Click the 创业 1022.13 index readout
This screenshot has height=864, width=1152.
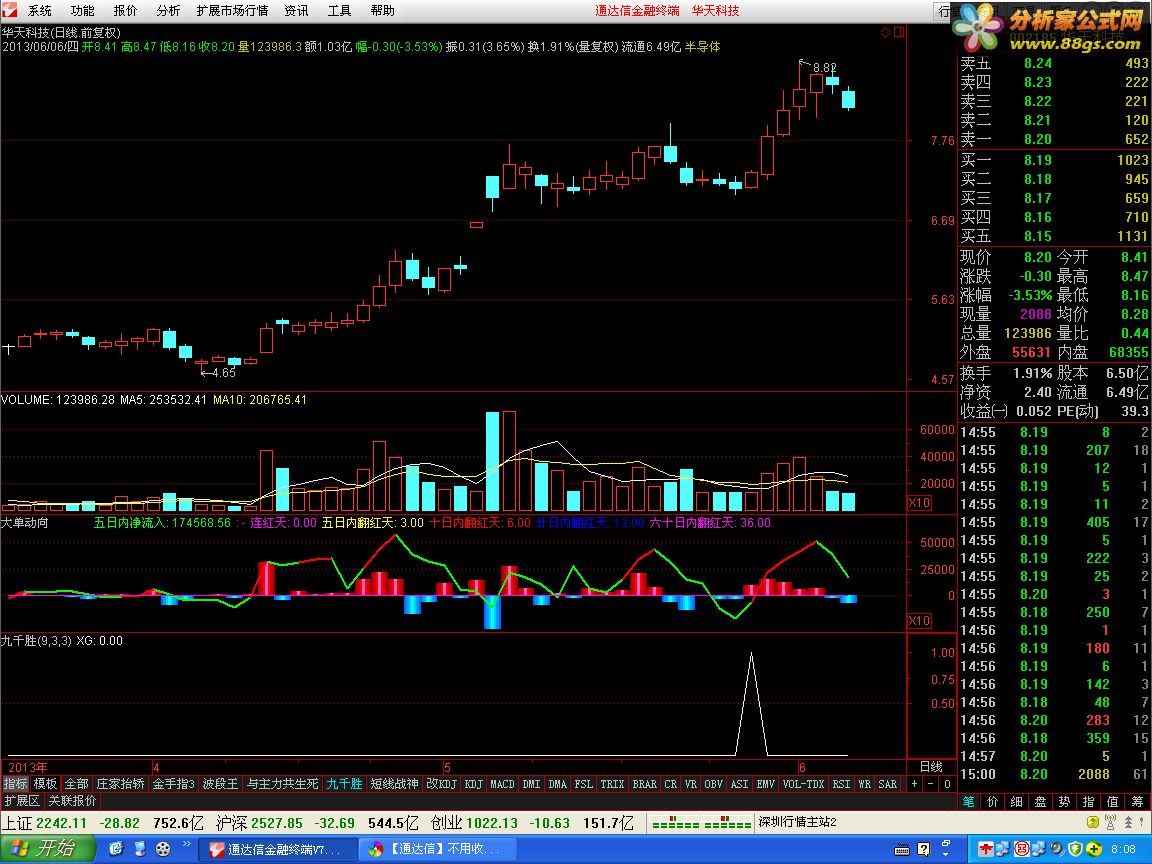click(475, 823)
